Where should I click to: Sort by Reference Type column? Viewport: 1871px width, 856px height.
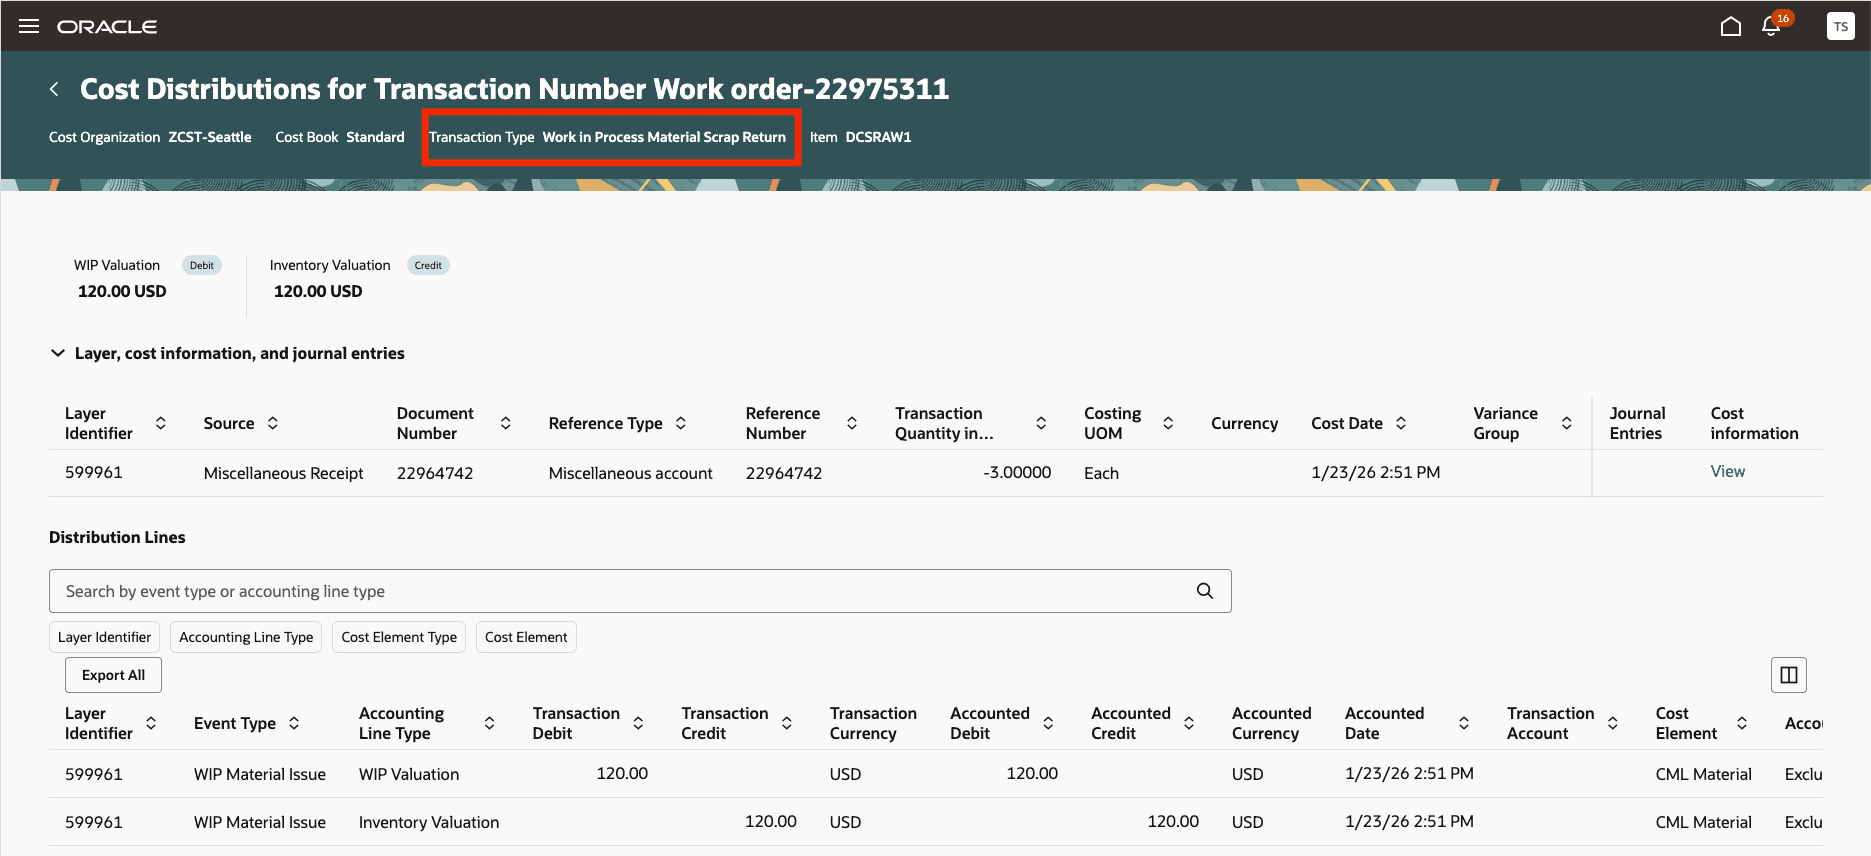click(681, 423)
